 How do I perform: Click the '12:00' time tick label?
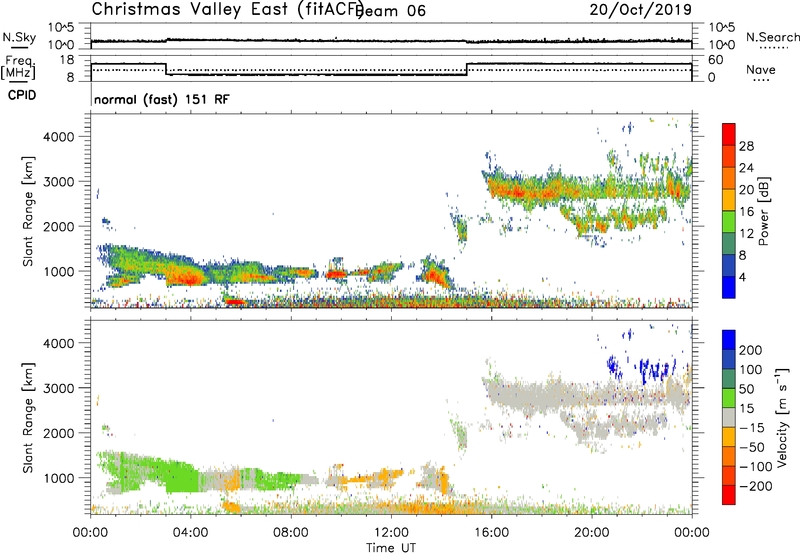391,533
